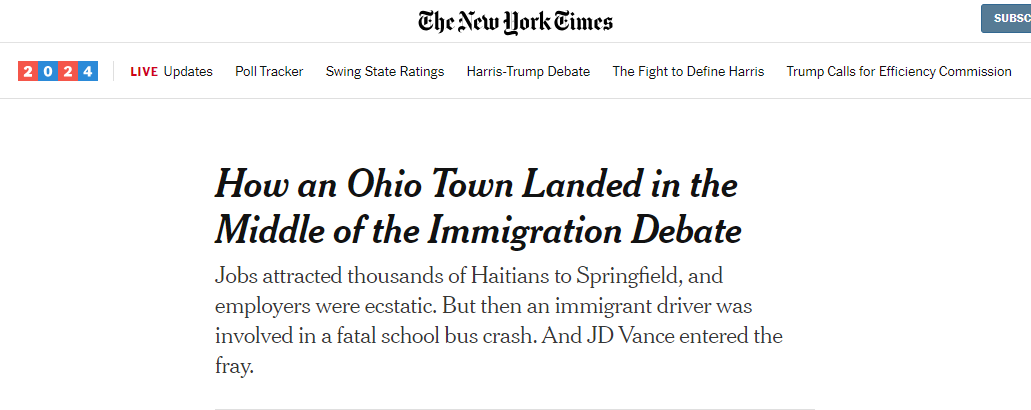Open the Poll Tracker nav item
Screen dimensions: 1031x410
point(269,71)
